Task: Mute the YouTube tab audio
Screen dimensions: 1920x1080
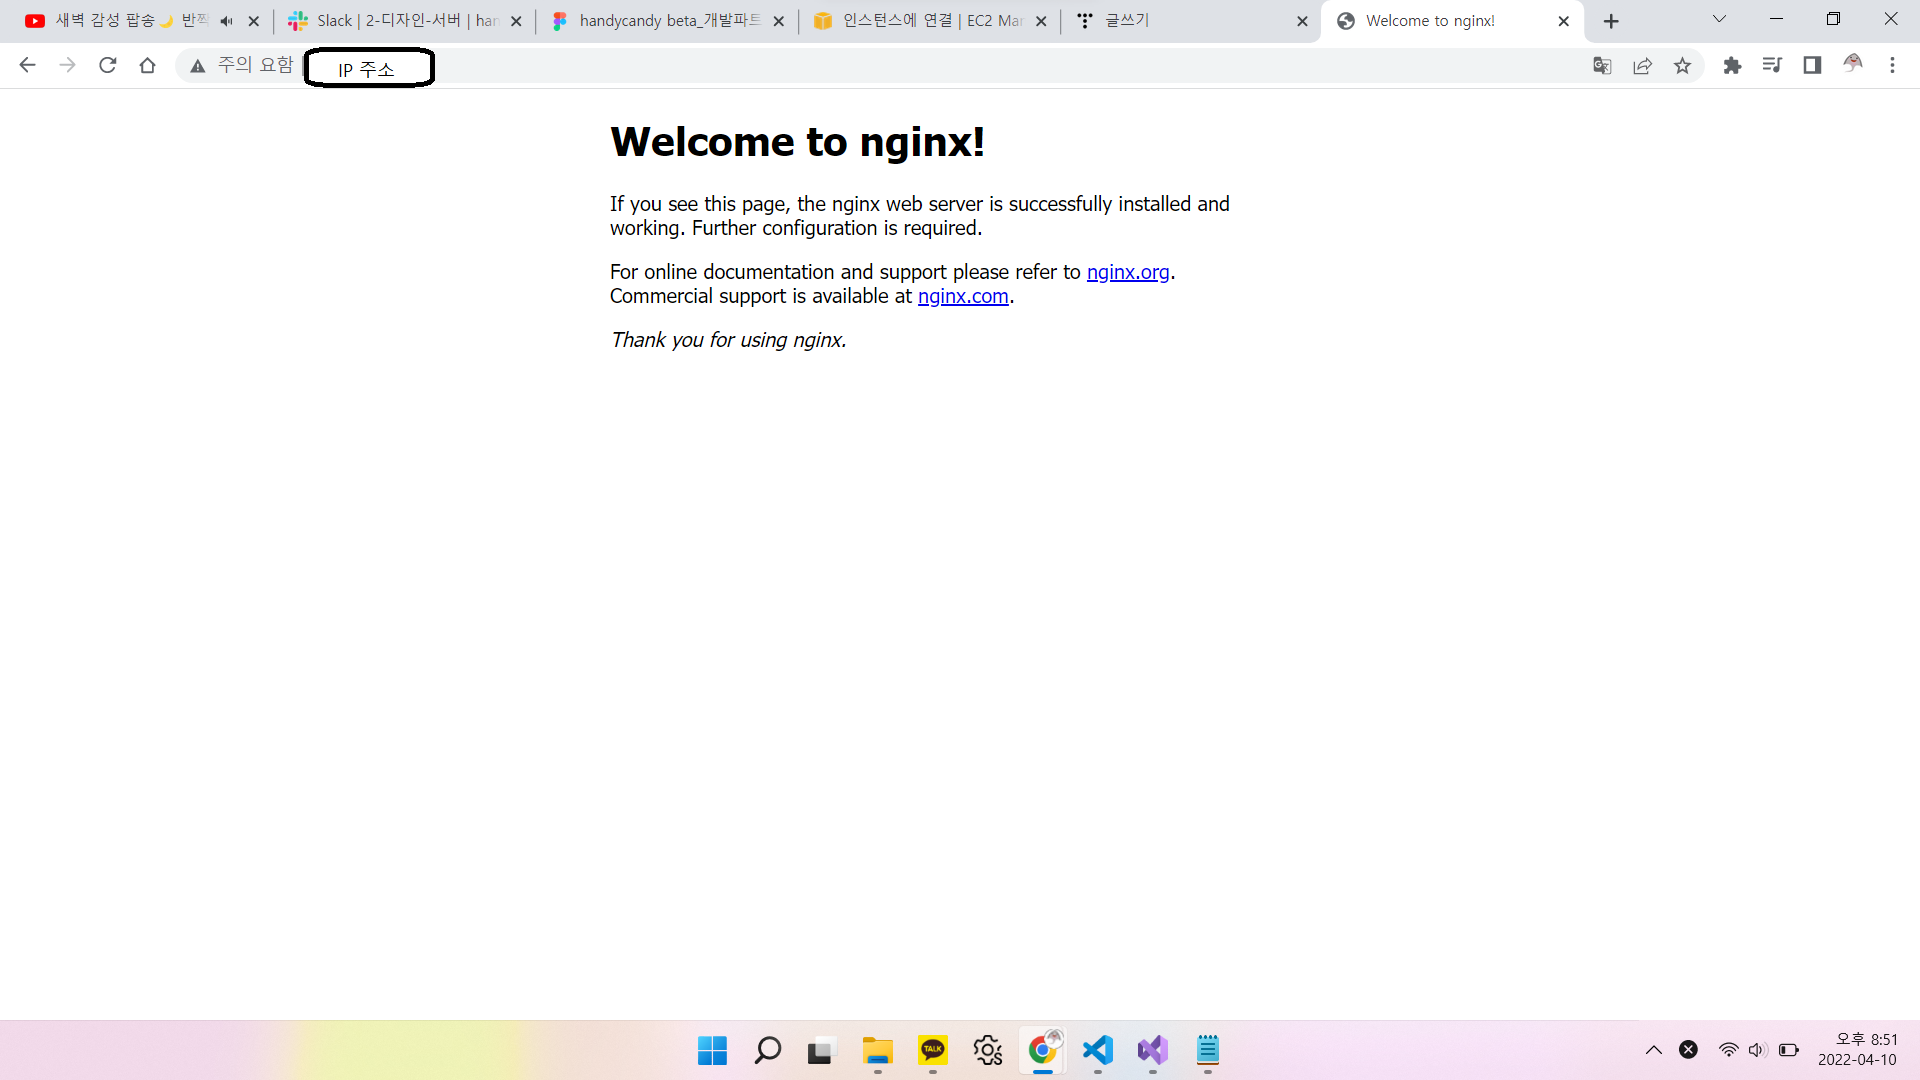Action: [x=227, y=21]
